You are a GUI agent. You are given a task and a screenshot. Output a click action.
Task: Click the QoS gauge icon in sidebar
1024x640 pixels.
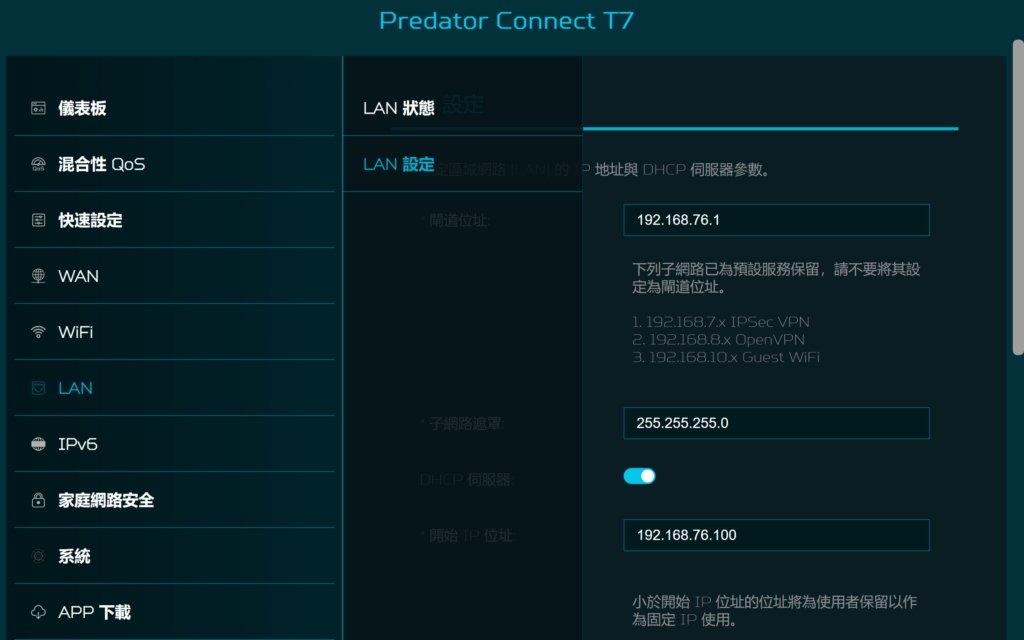click(39, 164)
